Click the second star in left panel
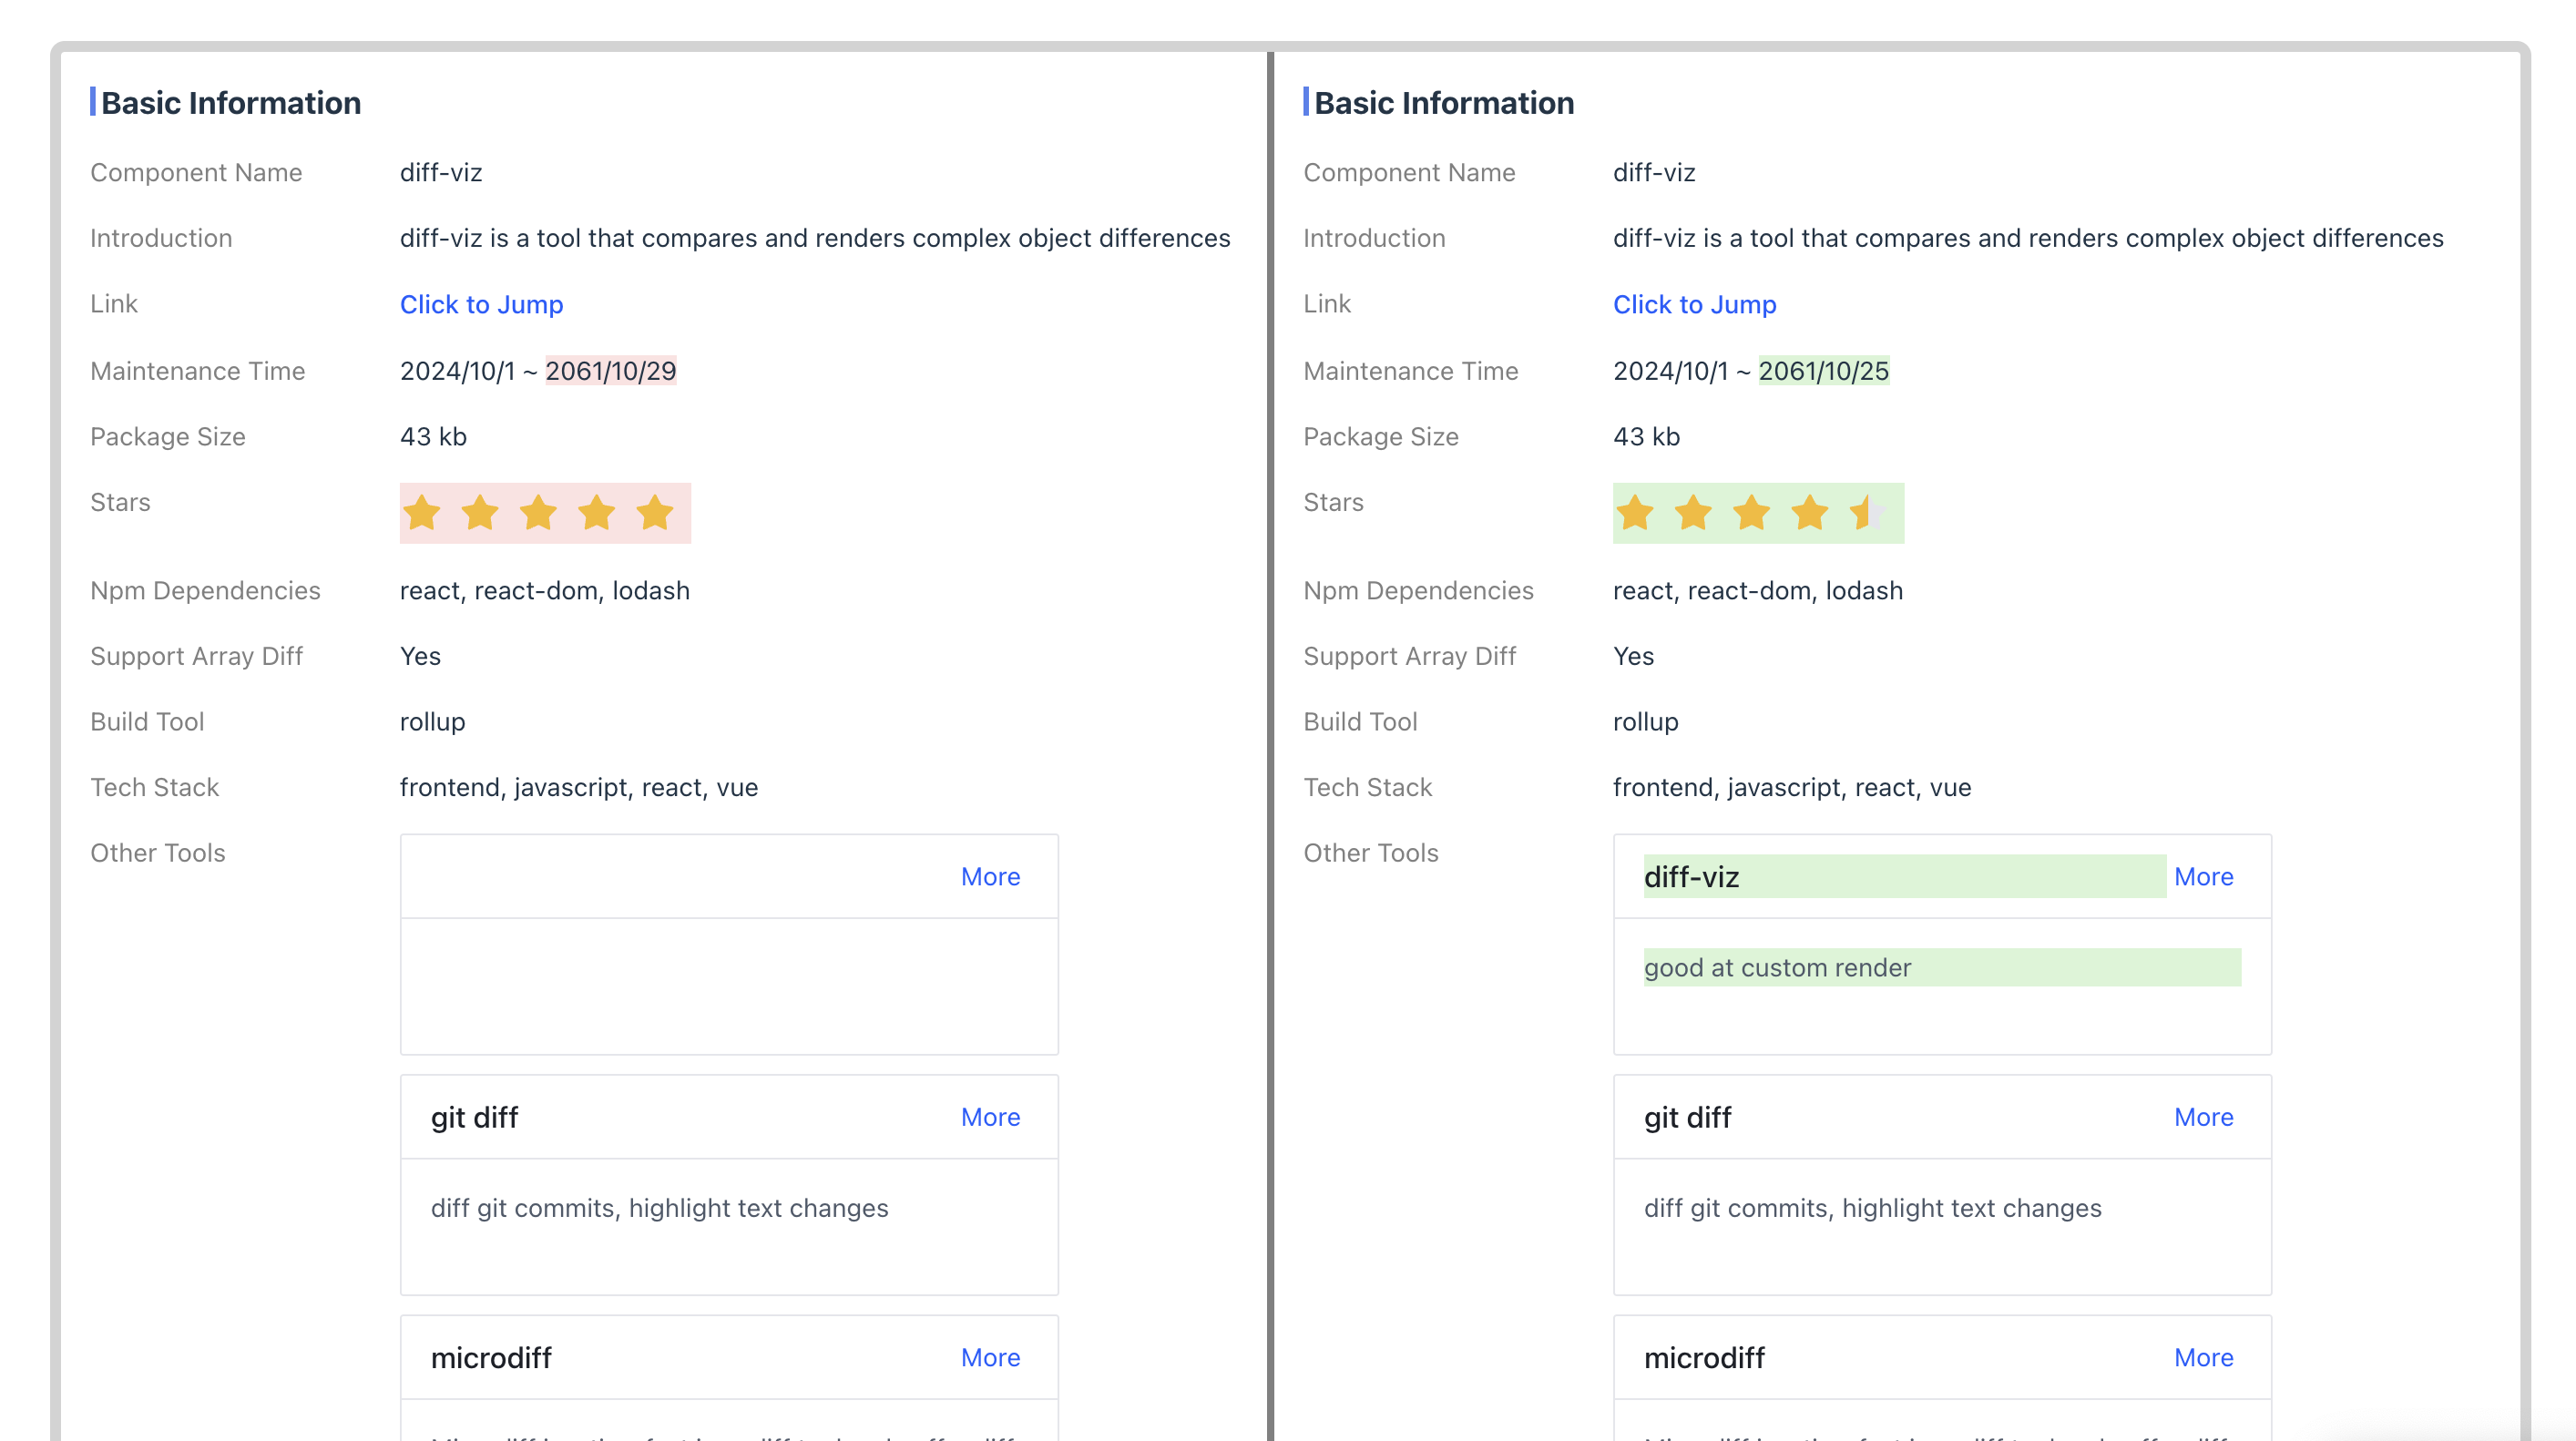This screenshot has height=1441, width=2576. (480, 513)
